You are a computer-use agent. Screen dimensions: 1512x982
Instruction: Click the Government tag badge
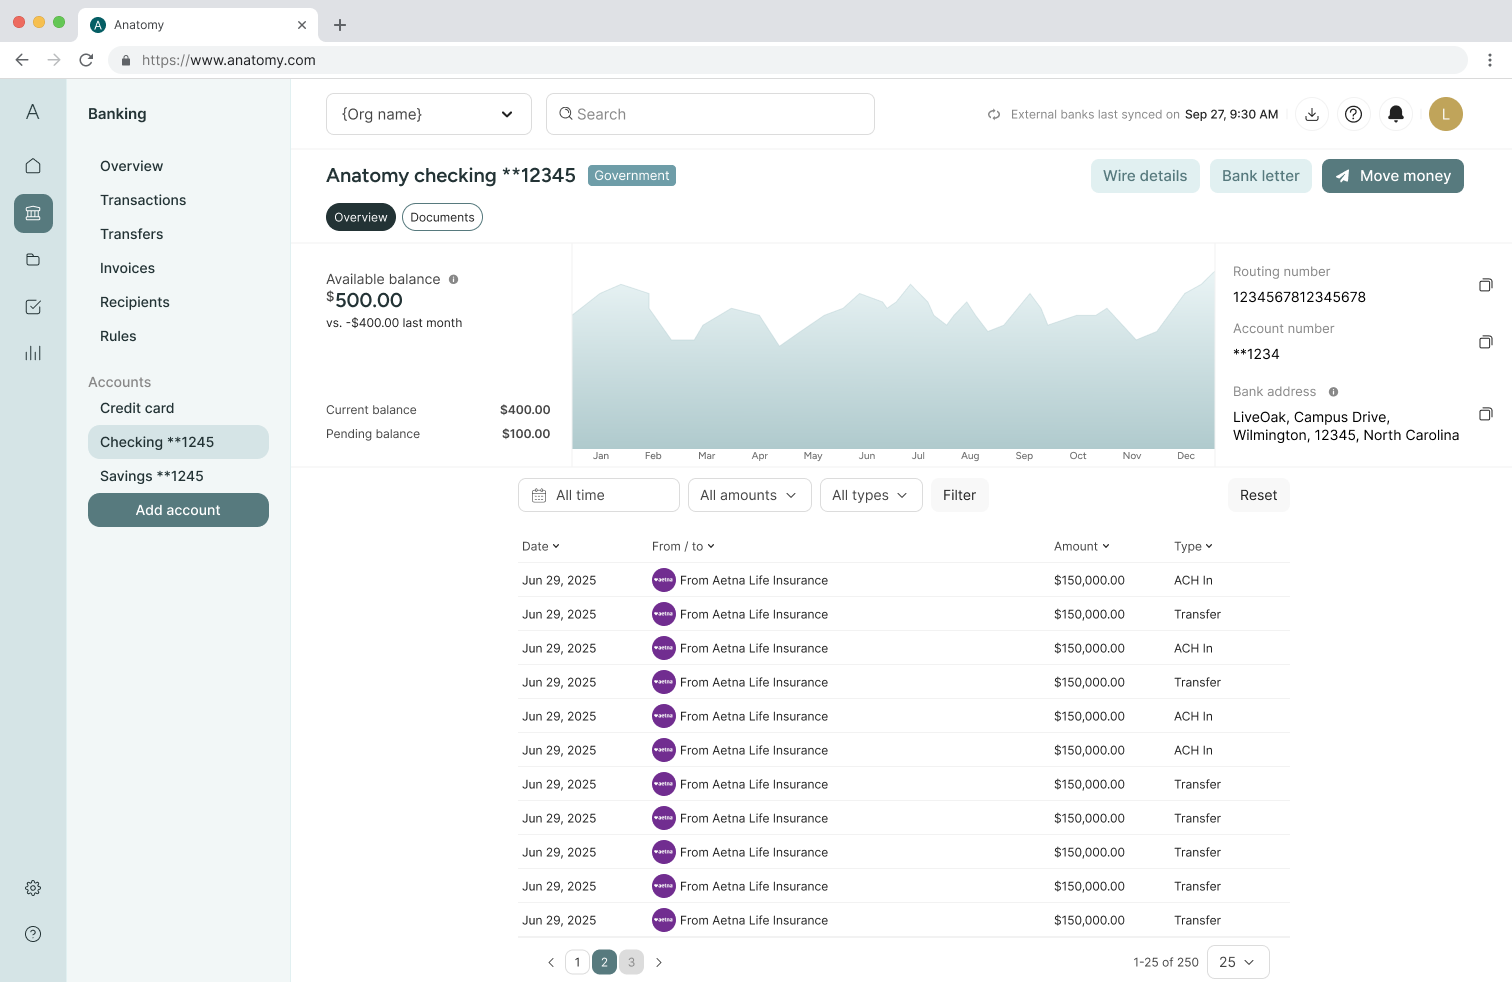pos(632,176)
